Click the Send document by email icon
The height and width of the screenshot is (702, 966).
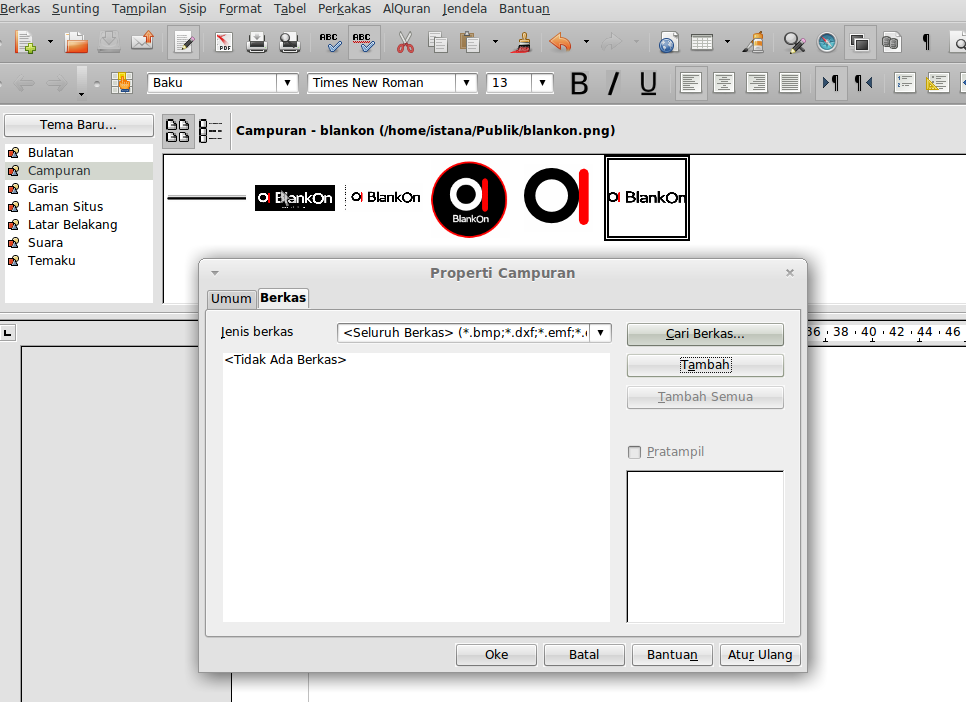[142, 43]
